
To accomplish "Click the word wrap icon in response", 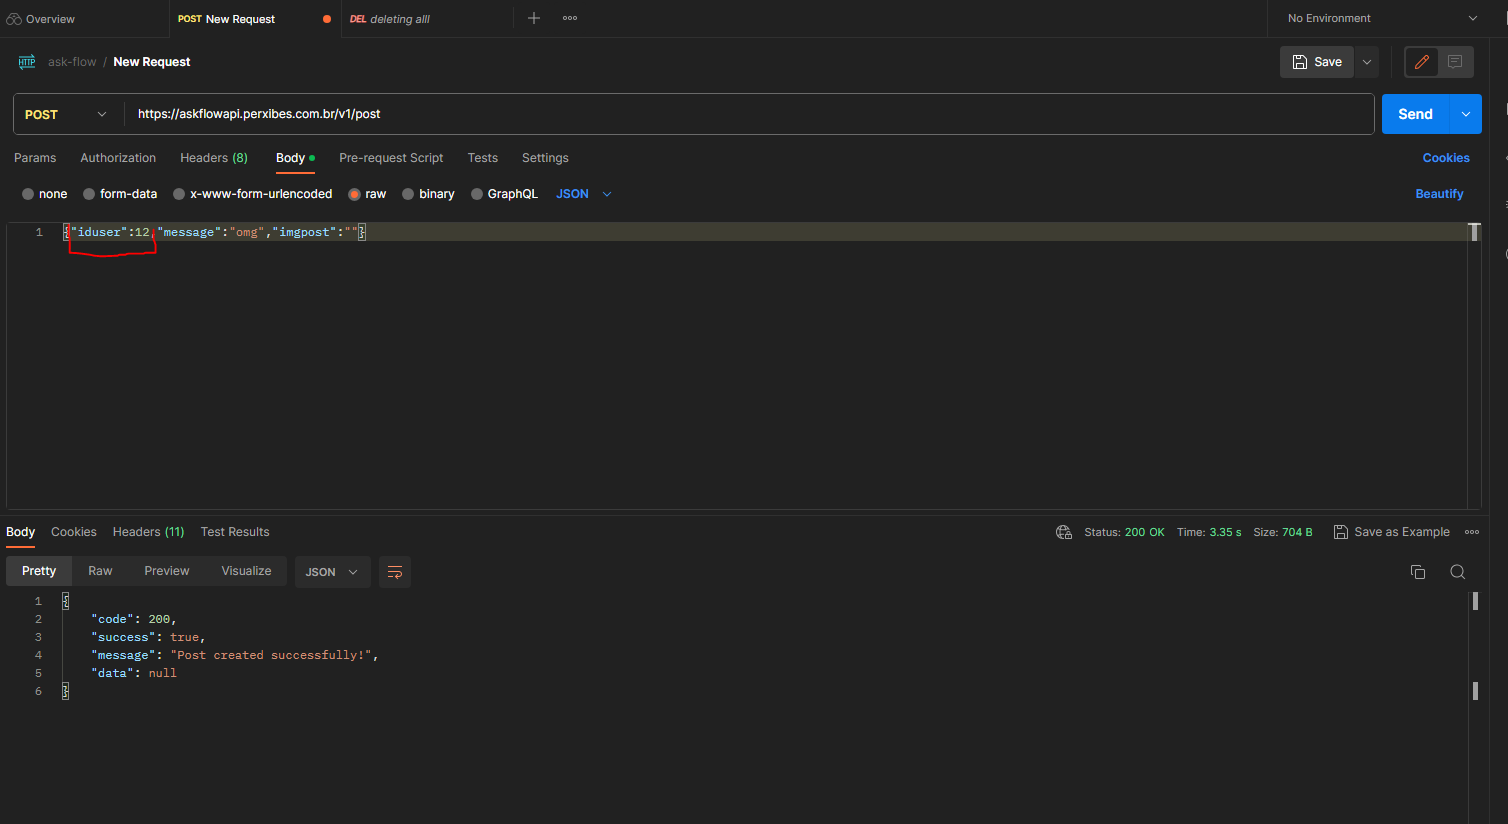I will click(x=395, y=572).
